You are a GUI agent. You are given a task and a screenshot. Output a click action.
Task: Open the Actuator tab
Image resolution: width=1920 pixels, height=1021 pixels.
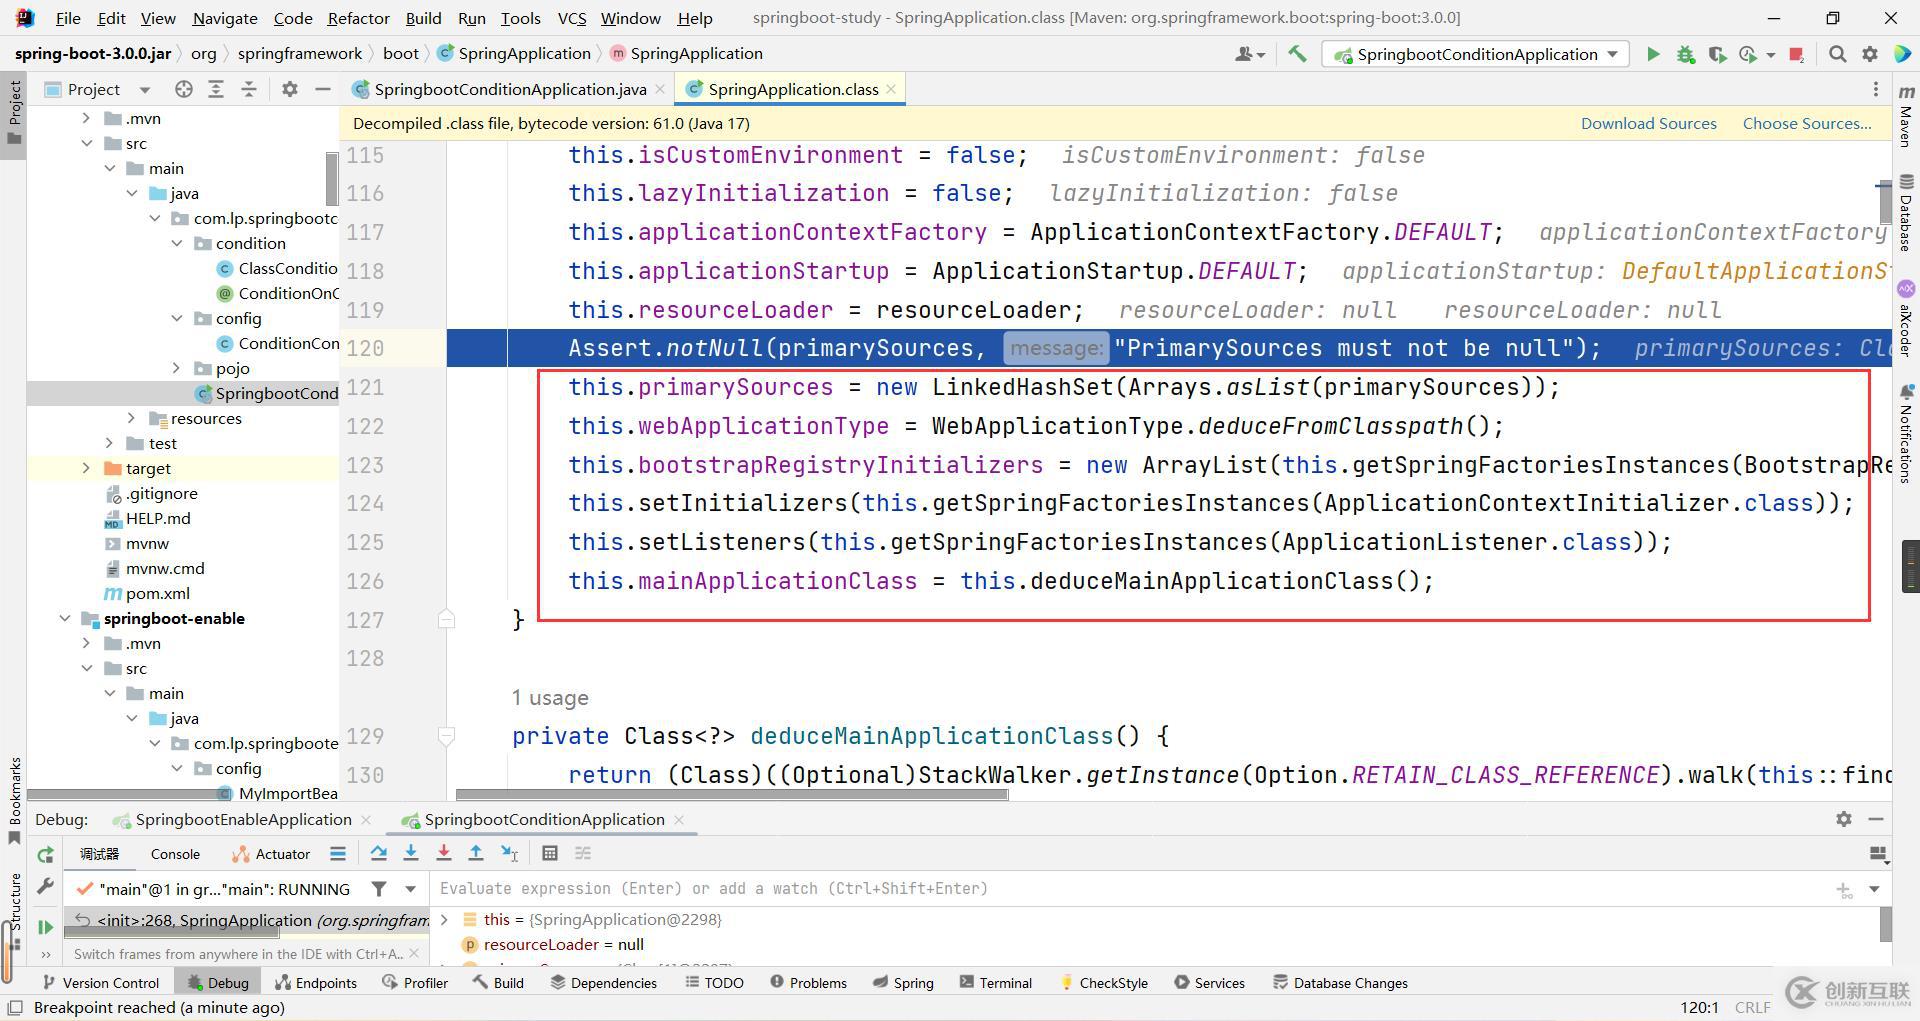point(271,854)
